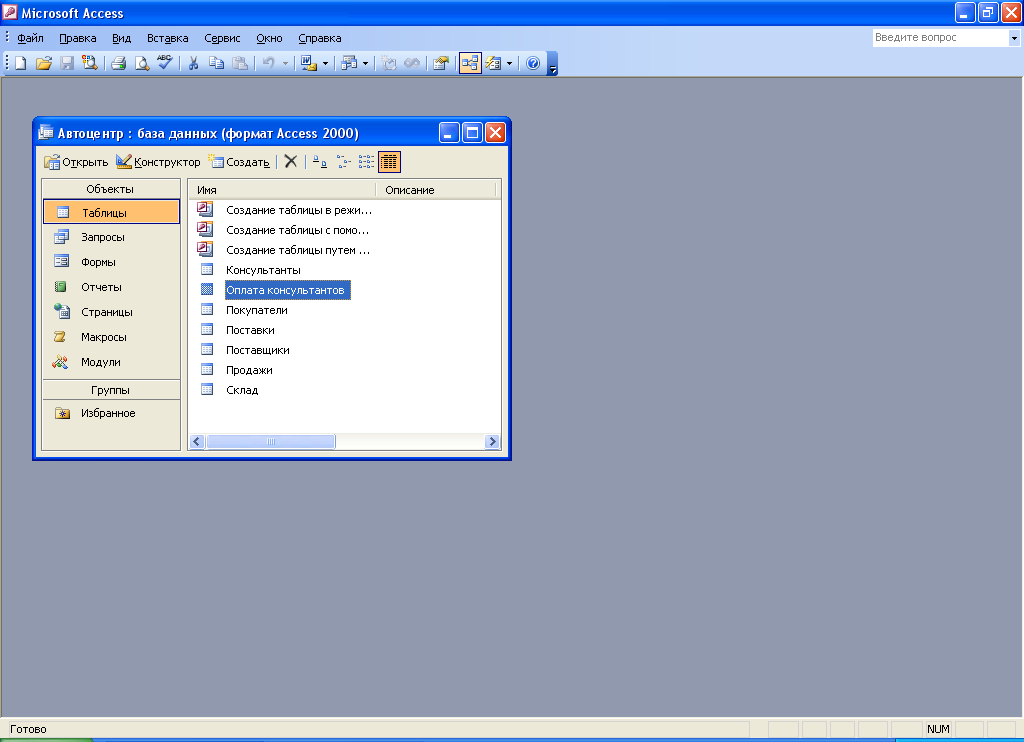1024x742 pixels.
Task: Open the Analyze dropdown arrow
Action: click(x=365, y=63)
